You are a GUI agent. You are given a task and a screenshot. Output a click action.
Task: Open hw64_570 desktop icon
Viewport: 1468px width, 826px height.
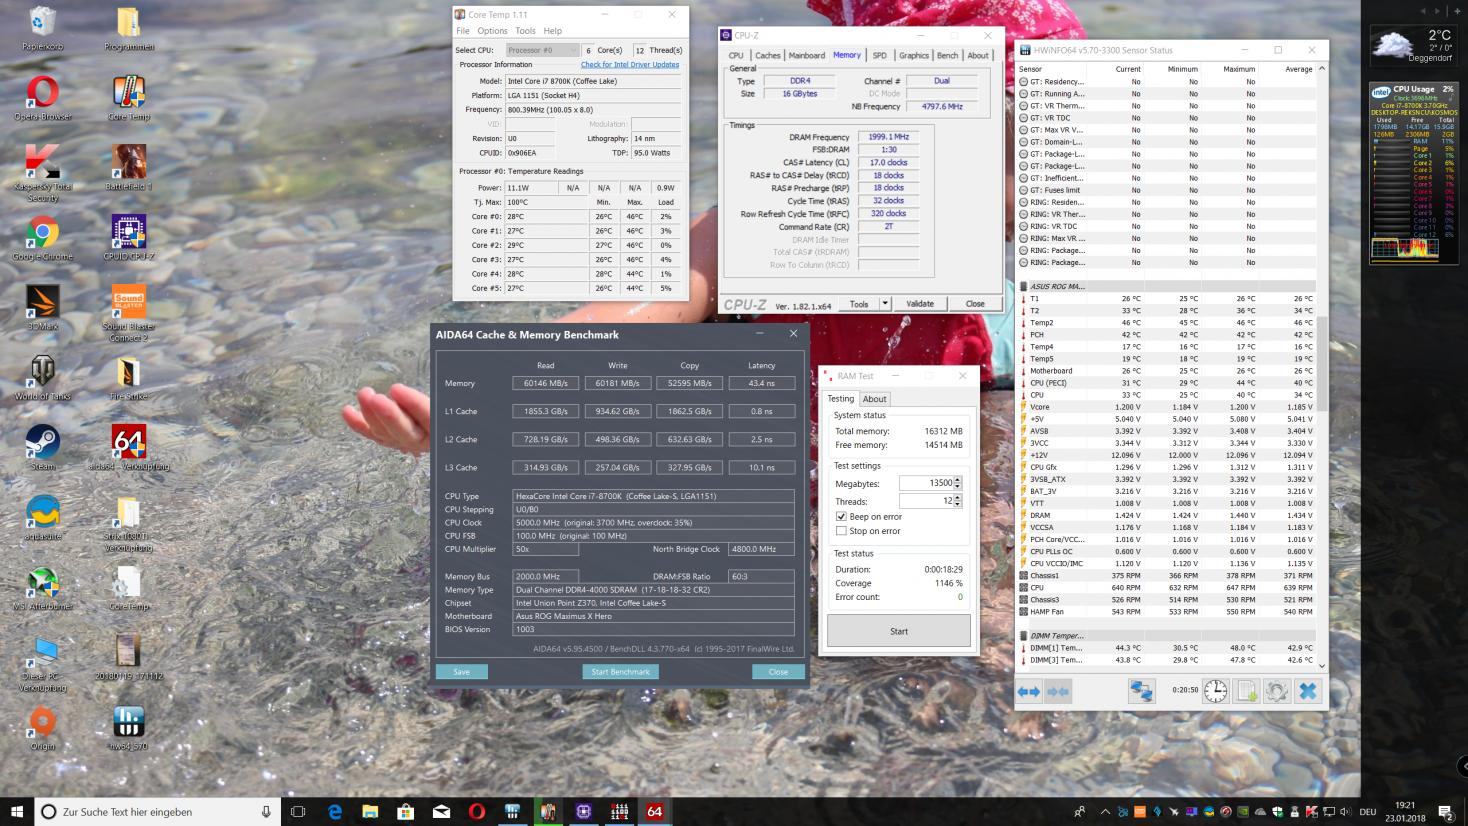point(129,728)
